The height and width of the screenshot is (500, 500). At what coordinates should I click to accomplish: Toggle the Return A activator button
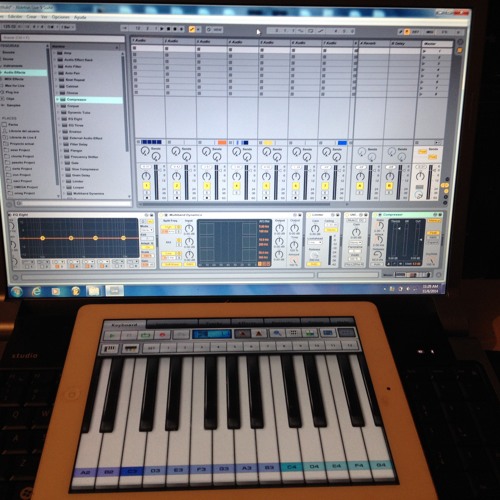[x=360, y=186]
